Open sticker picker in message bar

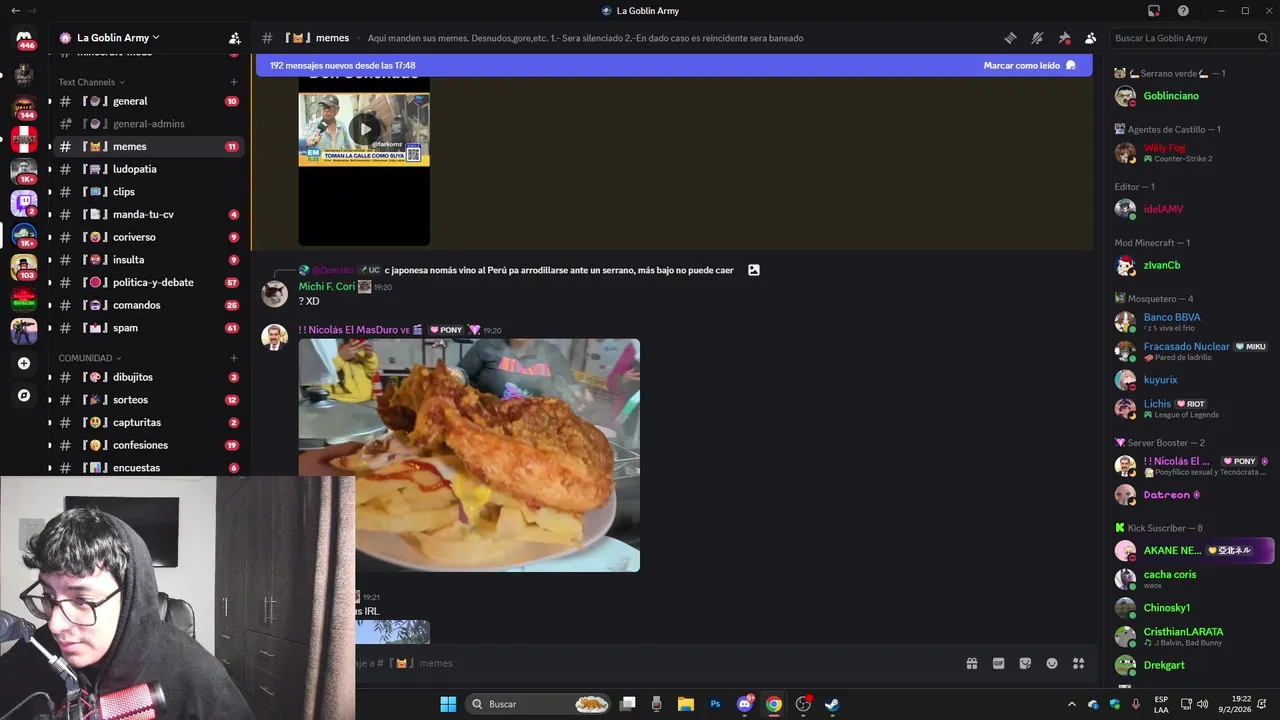point(1025,663)
